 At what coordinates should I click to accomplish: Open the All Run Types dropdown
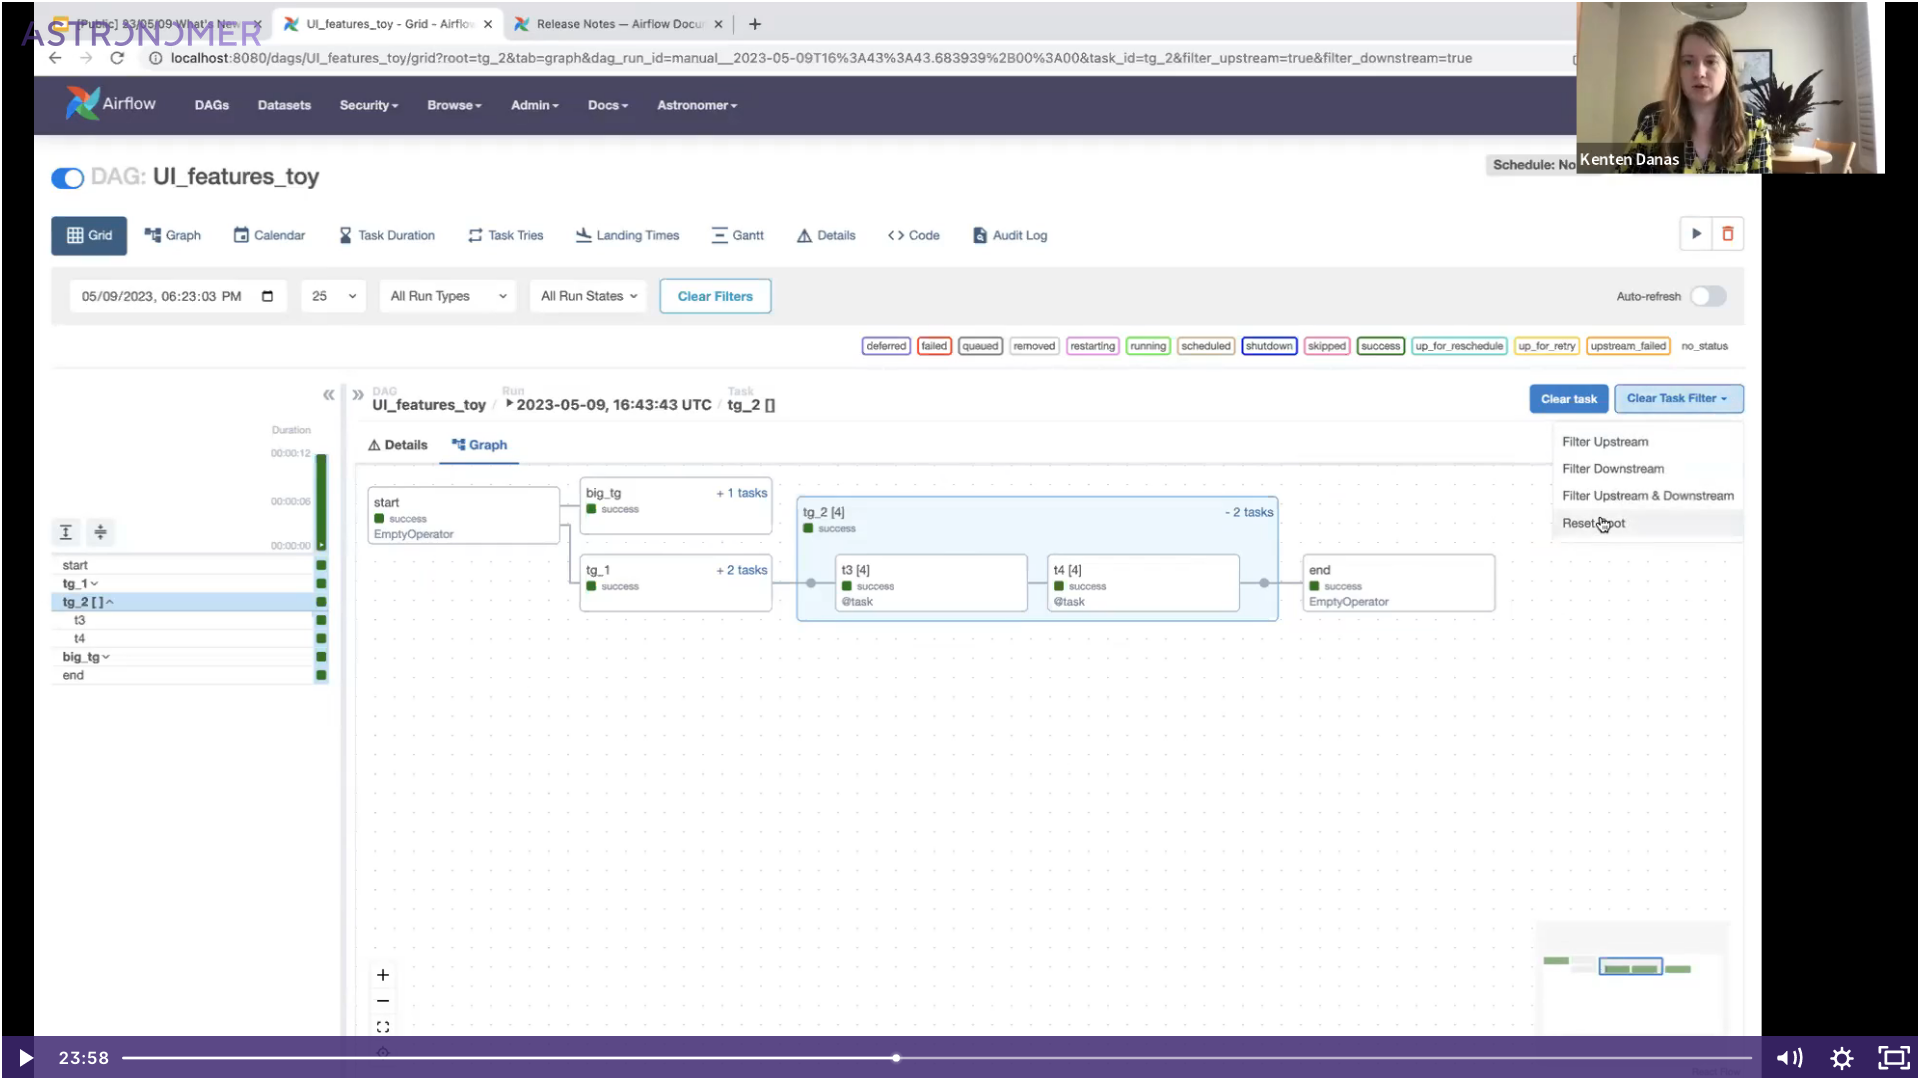(x=447, y=296)
